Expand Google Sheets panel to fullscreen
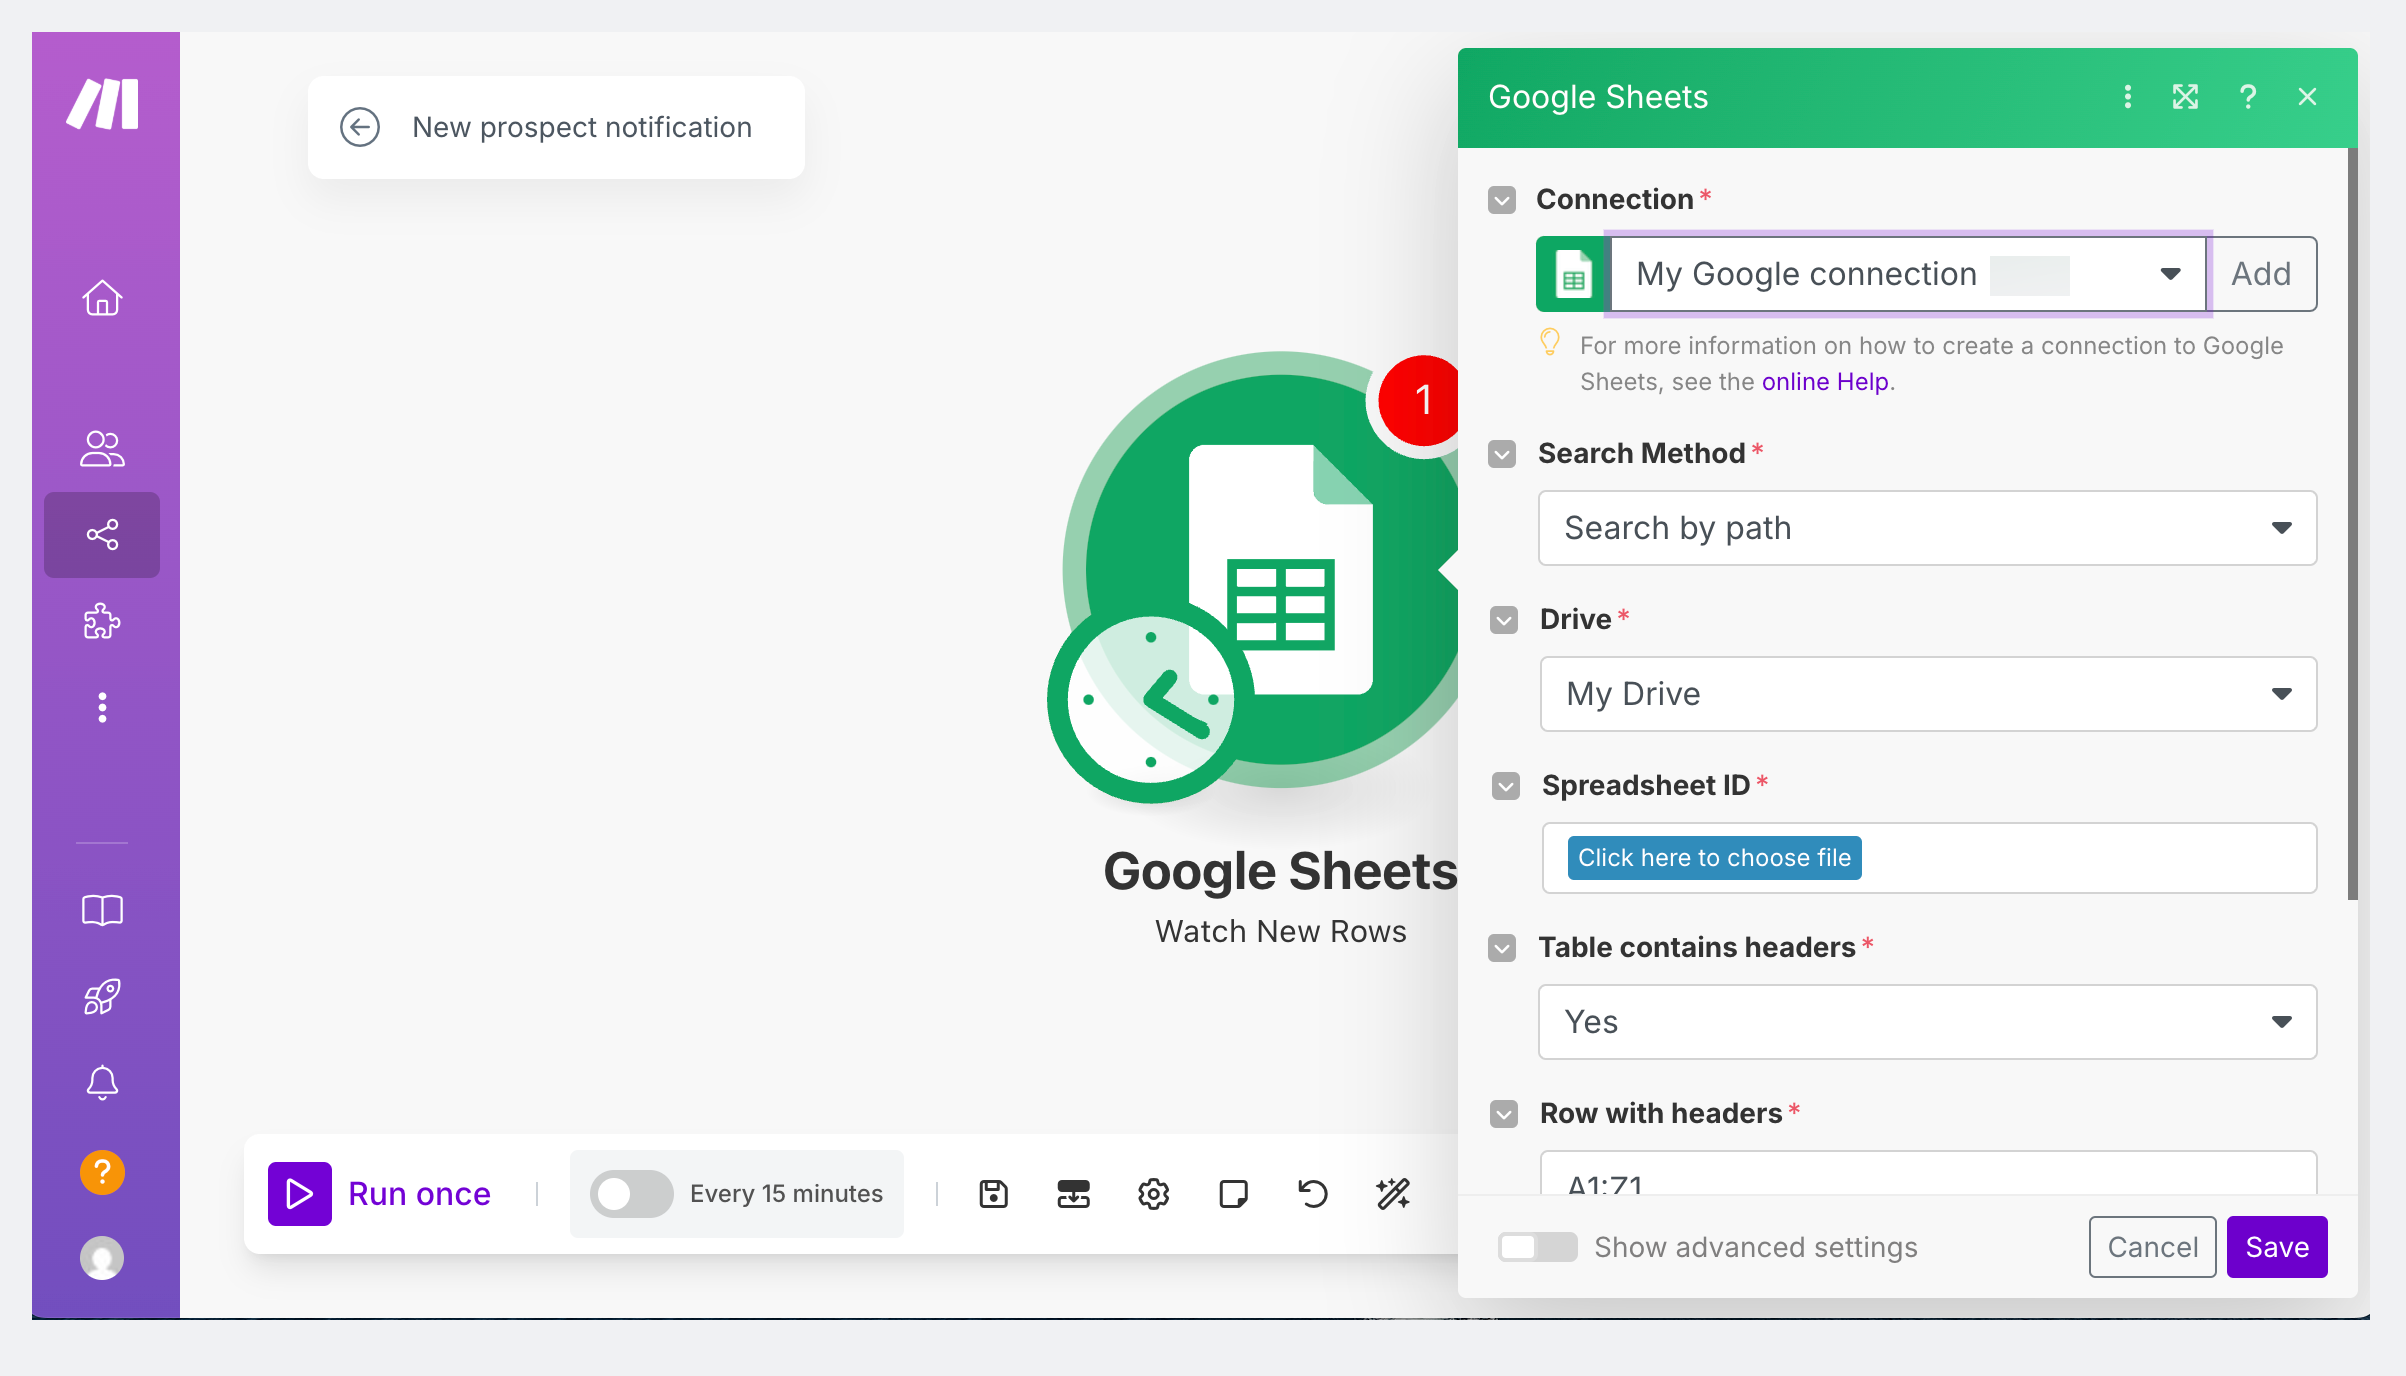The width and height of the screenshot is (2406, 1376). (2186, 97)
